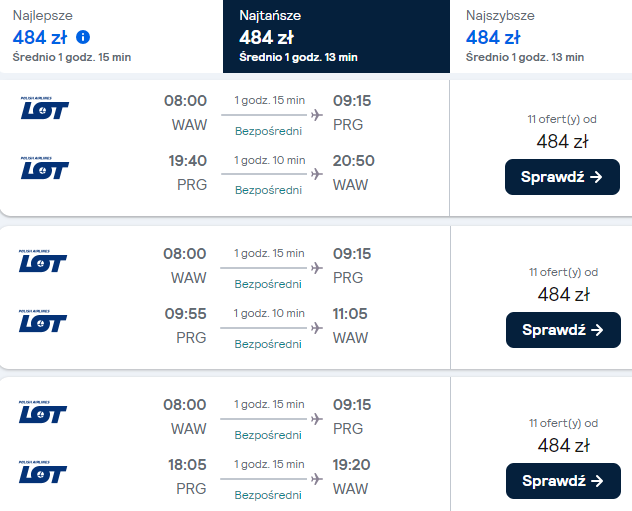Click '11 ofert(y) od' in the third card
The image size is (632, 511).
563,423
